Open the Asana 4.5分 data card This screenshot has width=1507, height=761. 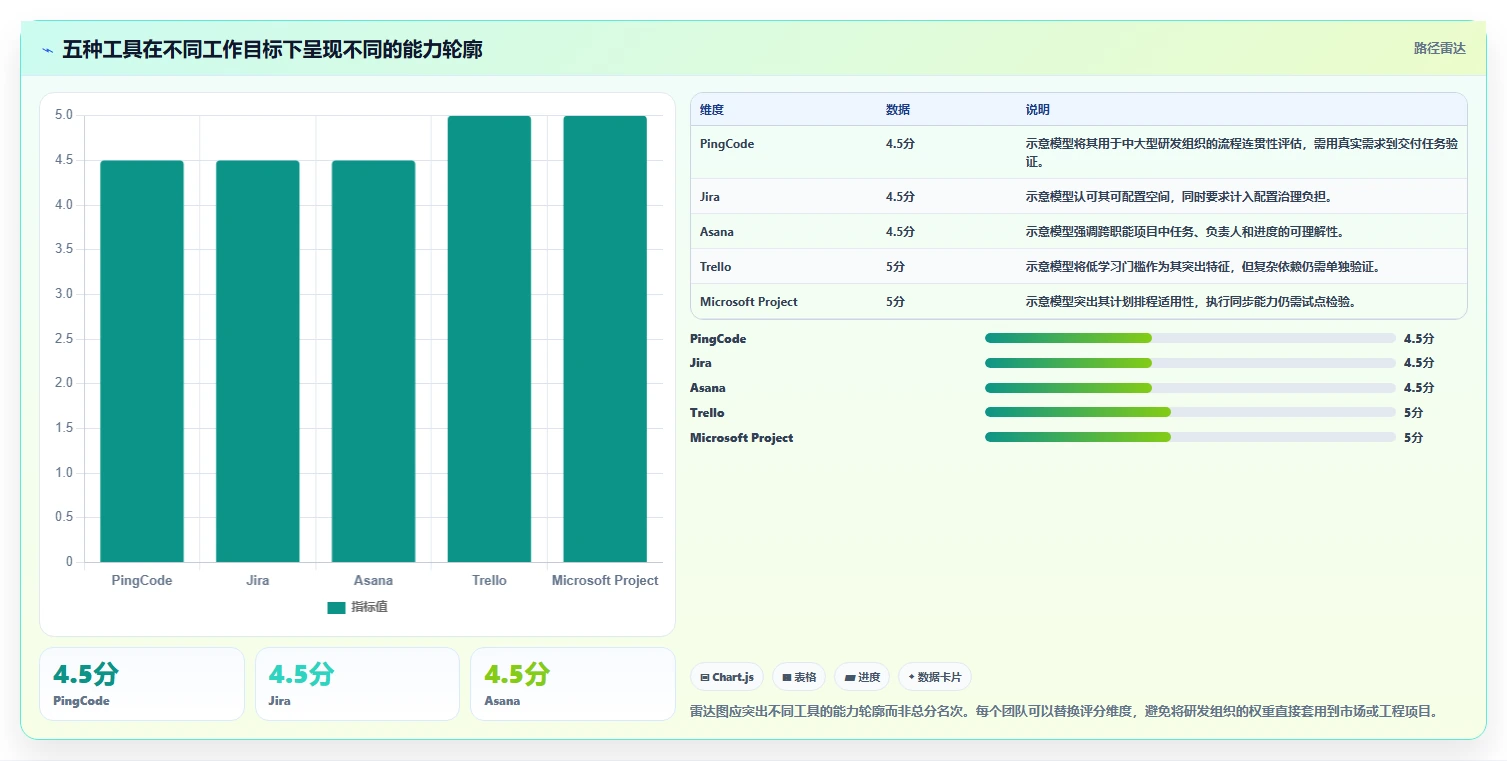click(573, 684)
